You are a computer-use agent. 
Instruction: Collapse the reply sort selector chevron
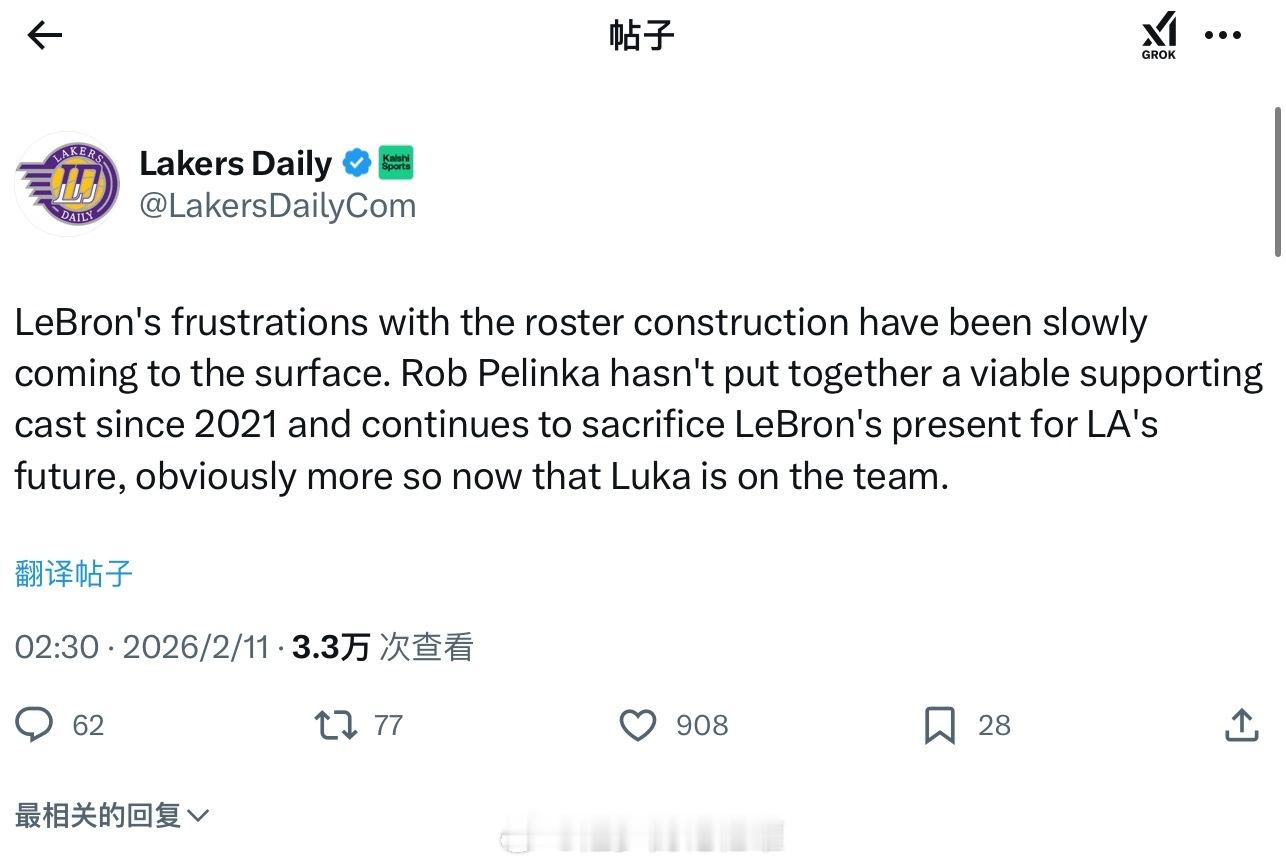(196, 816)
